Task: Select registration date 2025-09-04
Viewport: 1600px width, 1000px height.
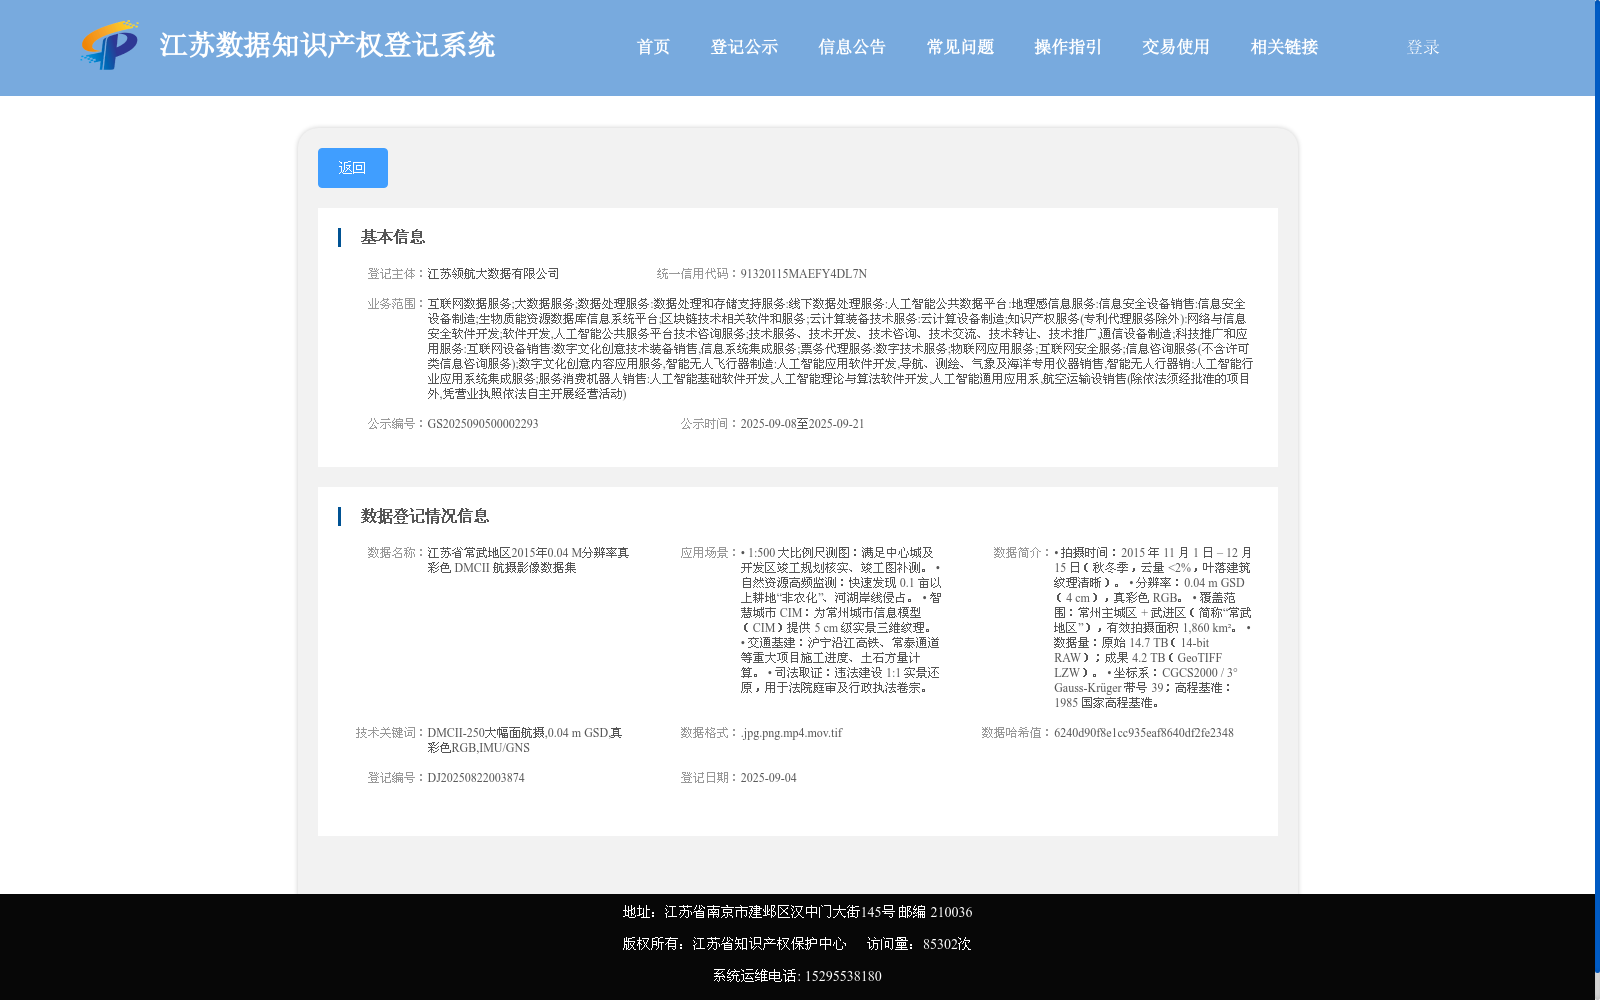Action: point(768,778)
